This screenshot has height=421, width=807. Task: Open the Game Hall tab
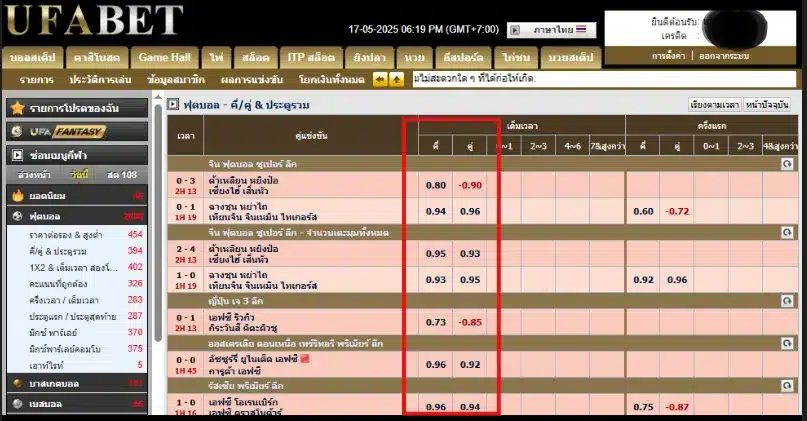(165, 58)
